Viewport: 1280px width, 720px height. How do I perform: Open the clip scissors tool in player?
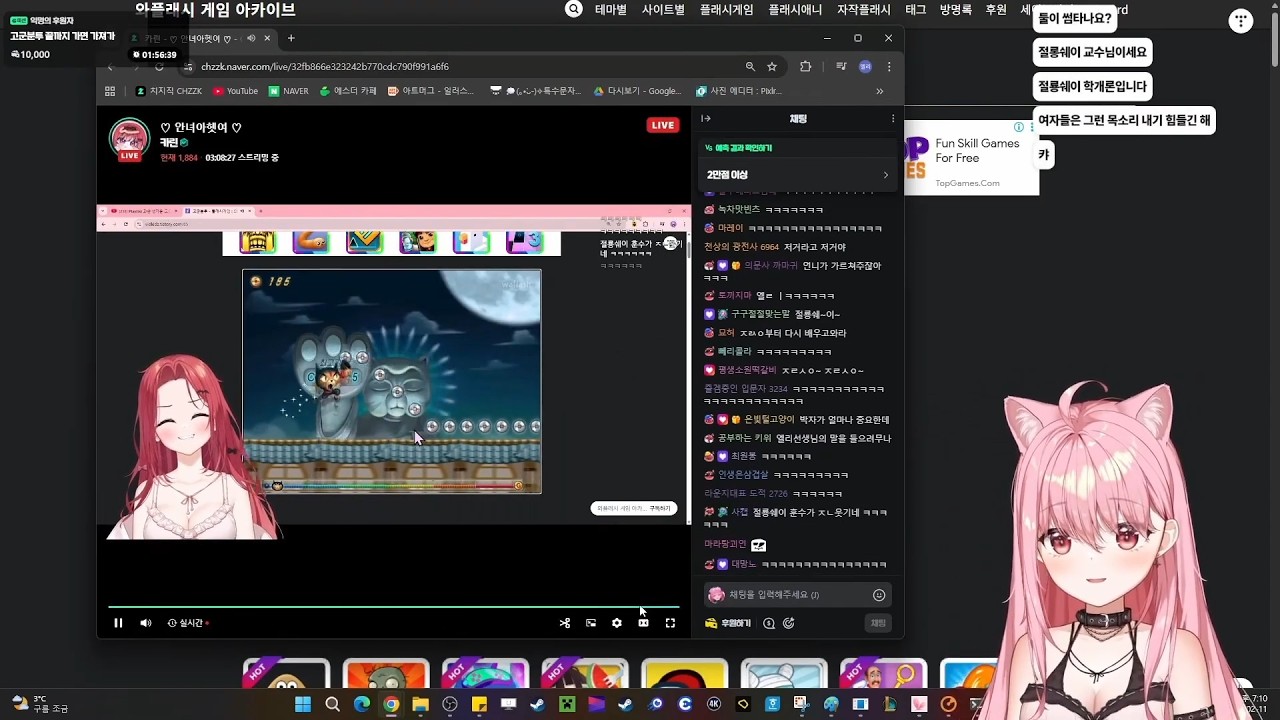point(565,623)
